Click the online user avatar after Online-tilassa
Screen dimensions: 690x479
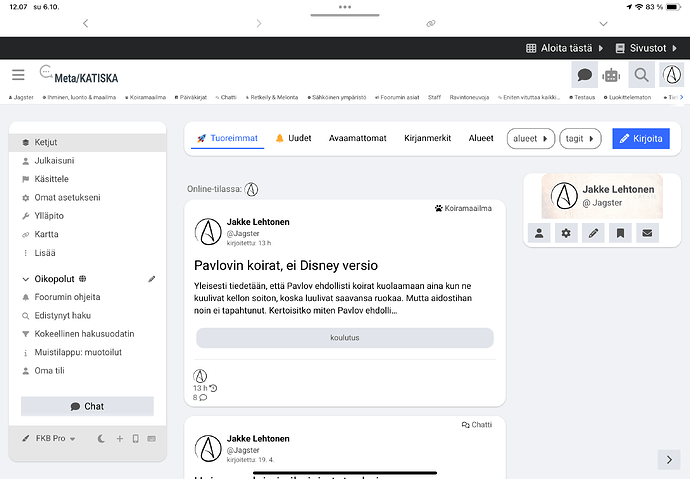[x=251, y=189]
